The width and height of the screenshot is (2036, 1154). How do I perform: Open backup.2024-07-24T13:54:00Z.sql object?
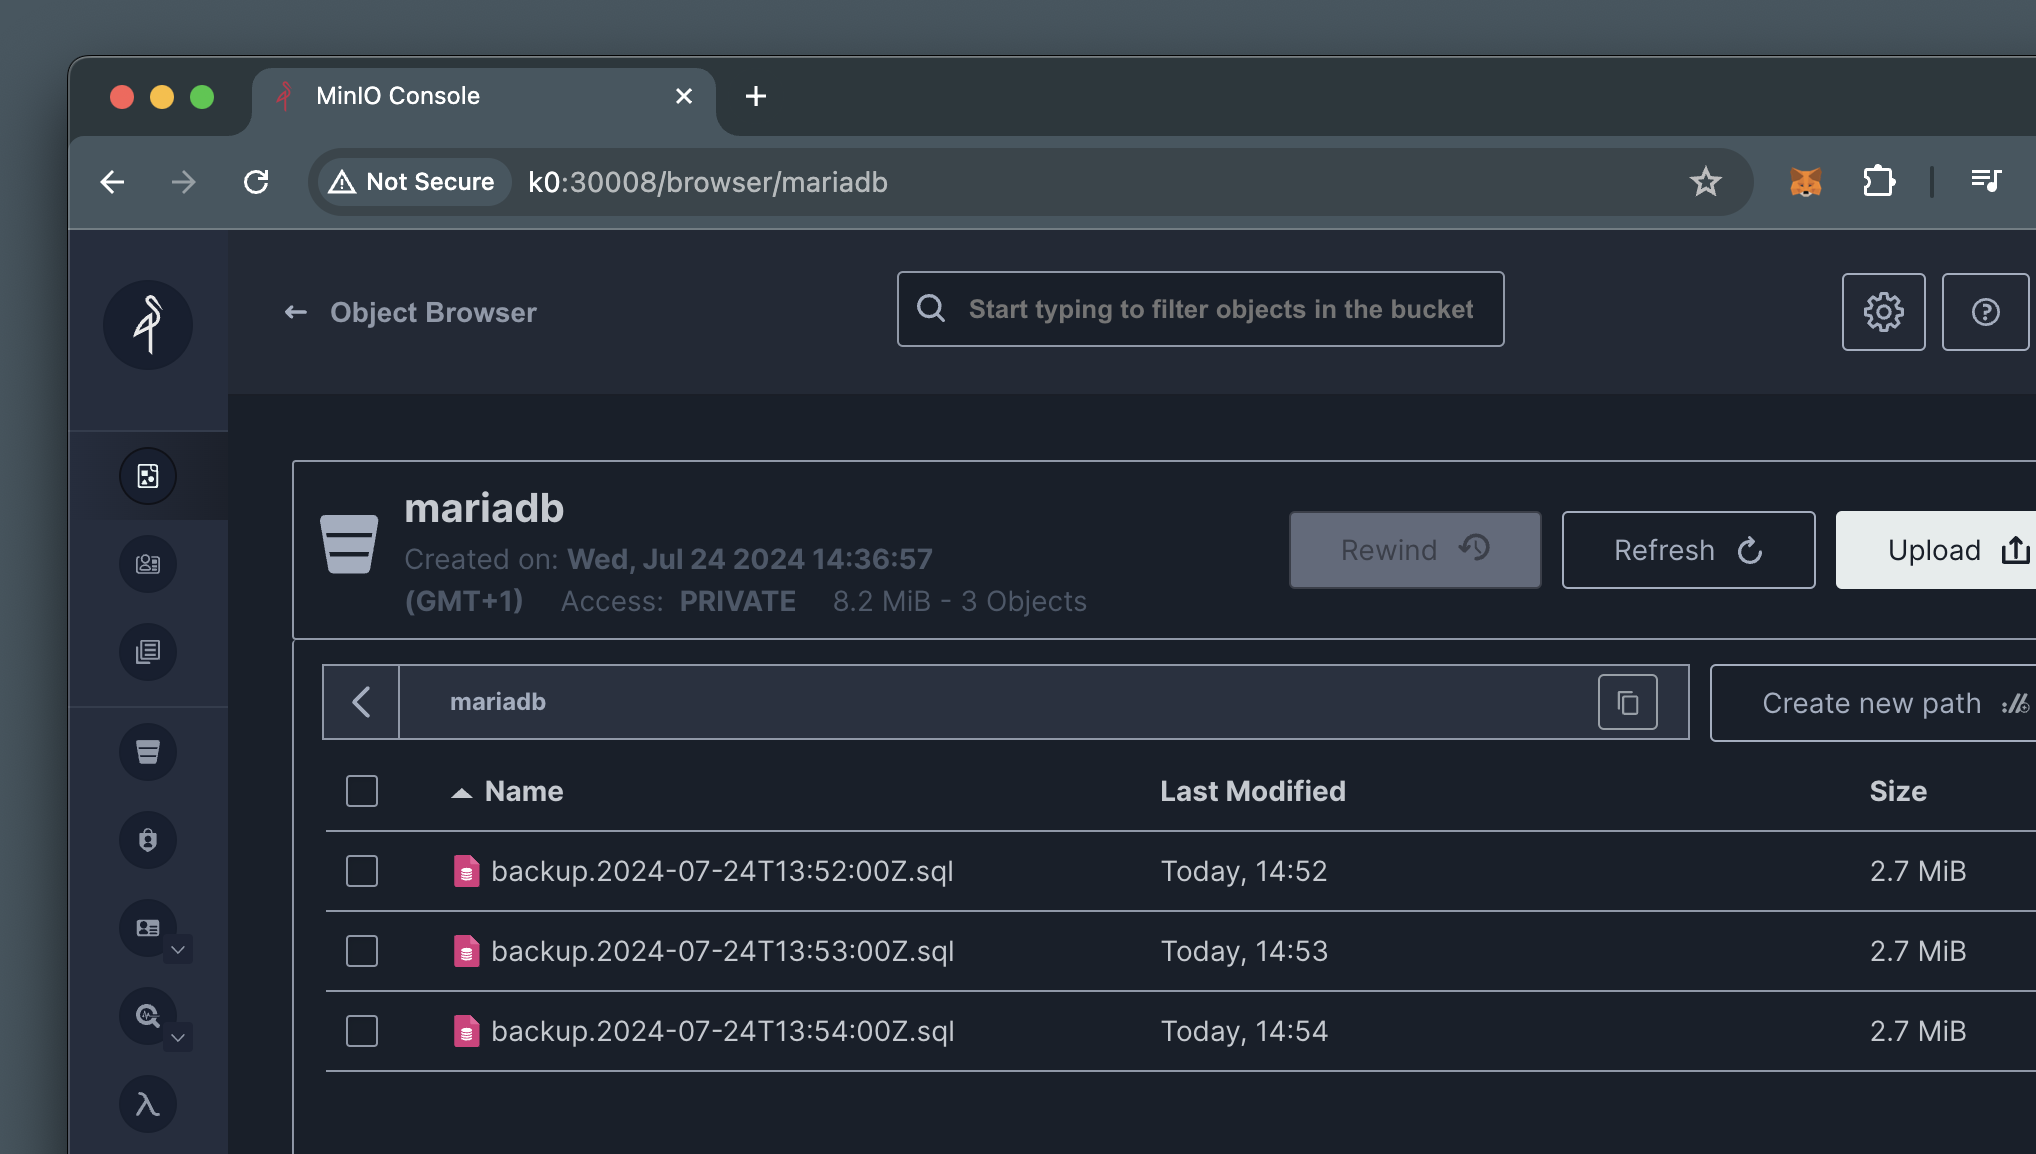(x=722, y=1031)
